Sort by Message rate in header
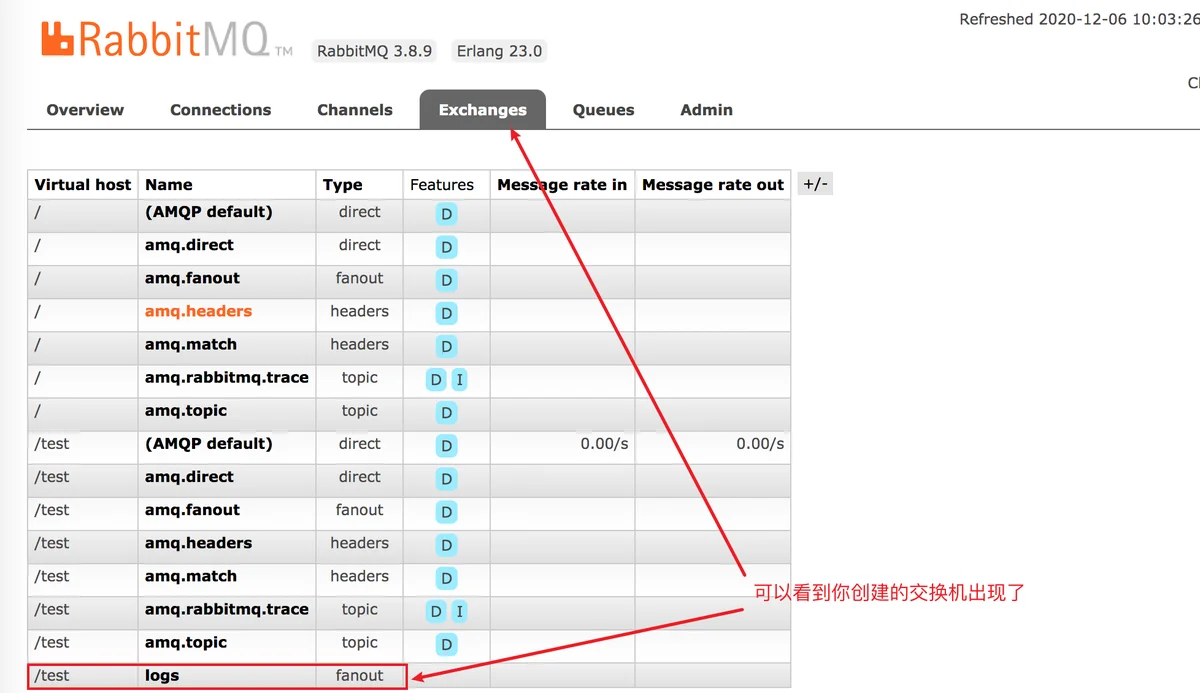1200x693 pixels. (561, 185)
